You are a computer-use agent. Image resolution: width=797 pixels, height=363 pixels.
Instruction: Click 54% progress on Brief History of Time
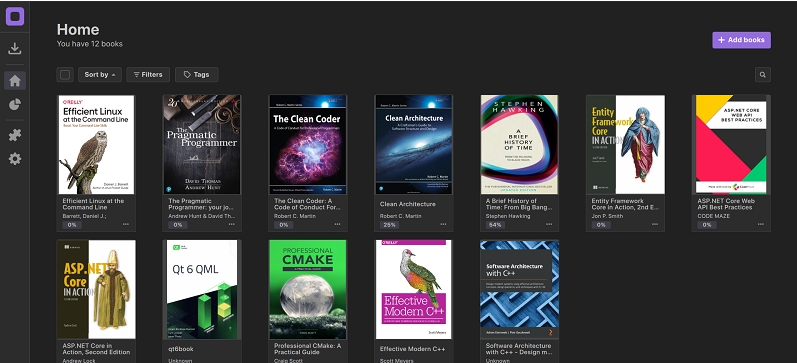(495, 225)
